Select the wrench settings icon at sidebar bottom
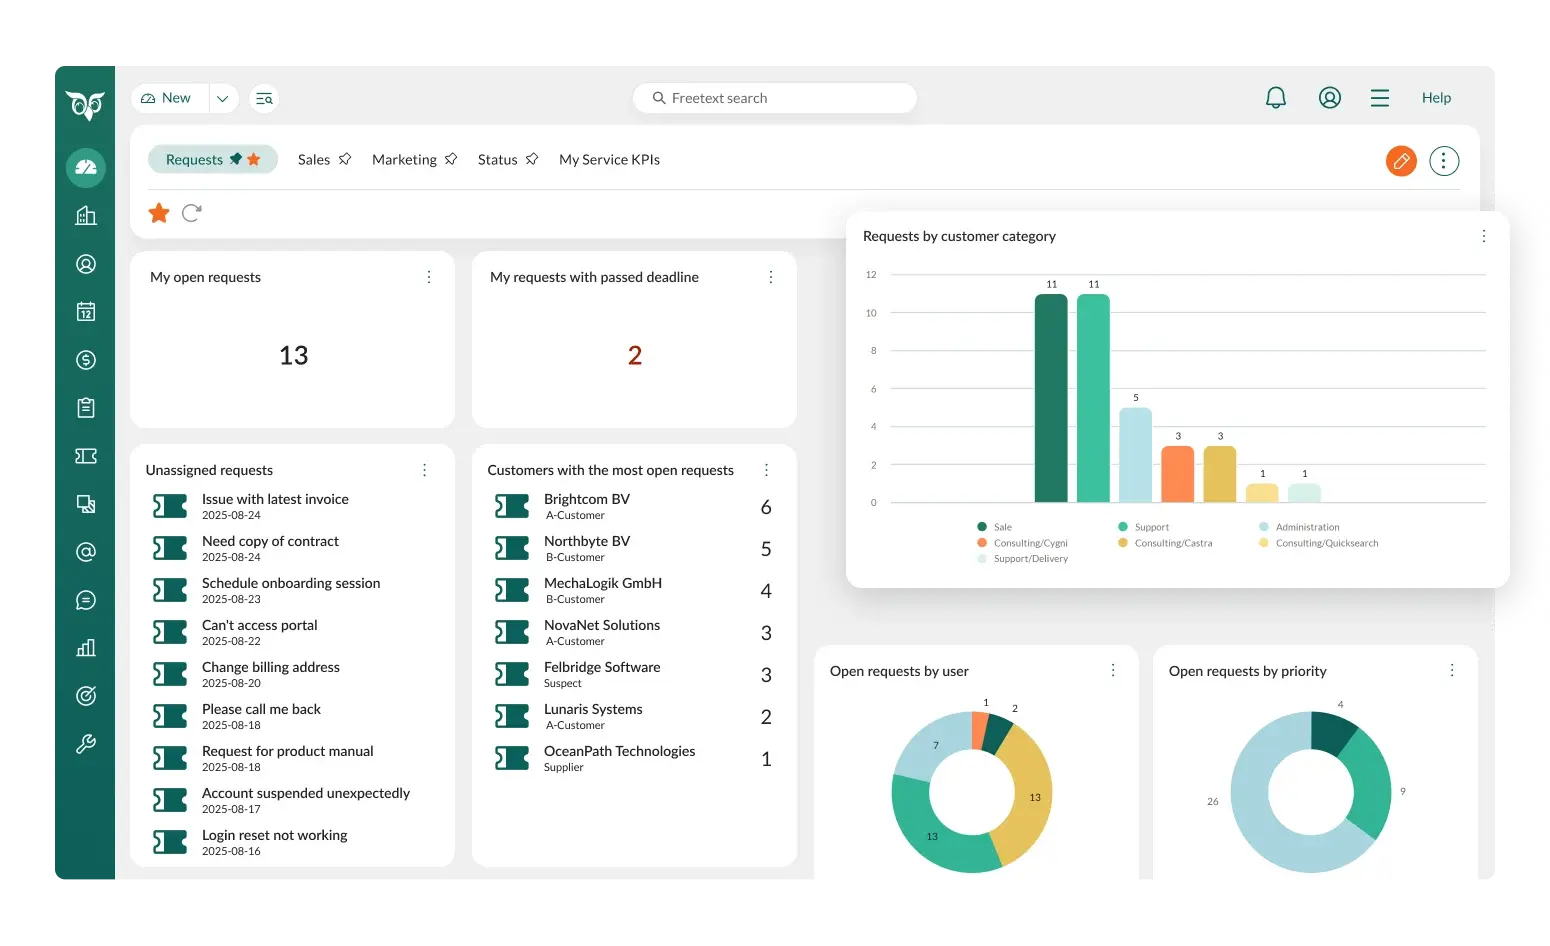This screenshot has height=946, width=1550. coord(85,743)
